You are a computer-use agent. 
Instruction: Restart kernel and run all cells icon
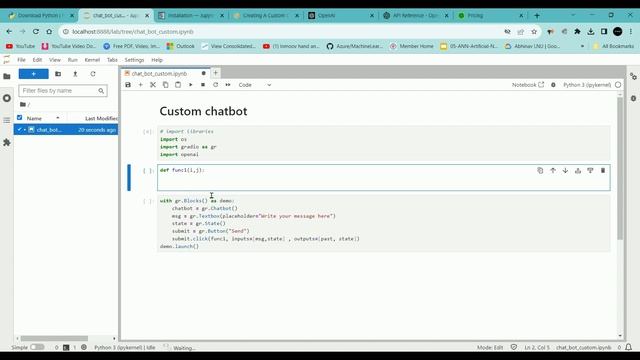(228, 85)
